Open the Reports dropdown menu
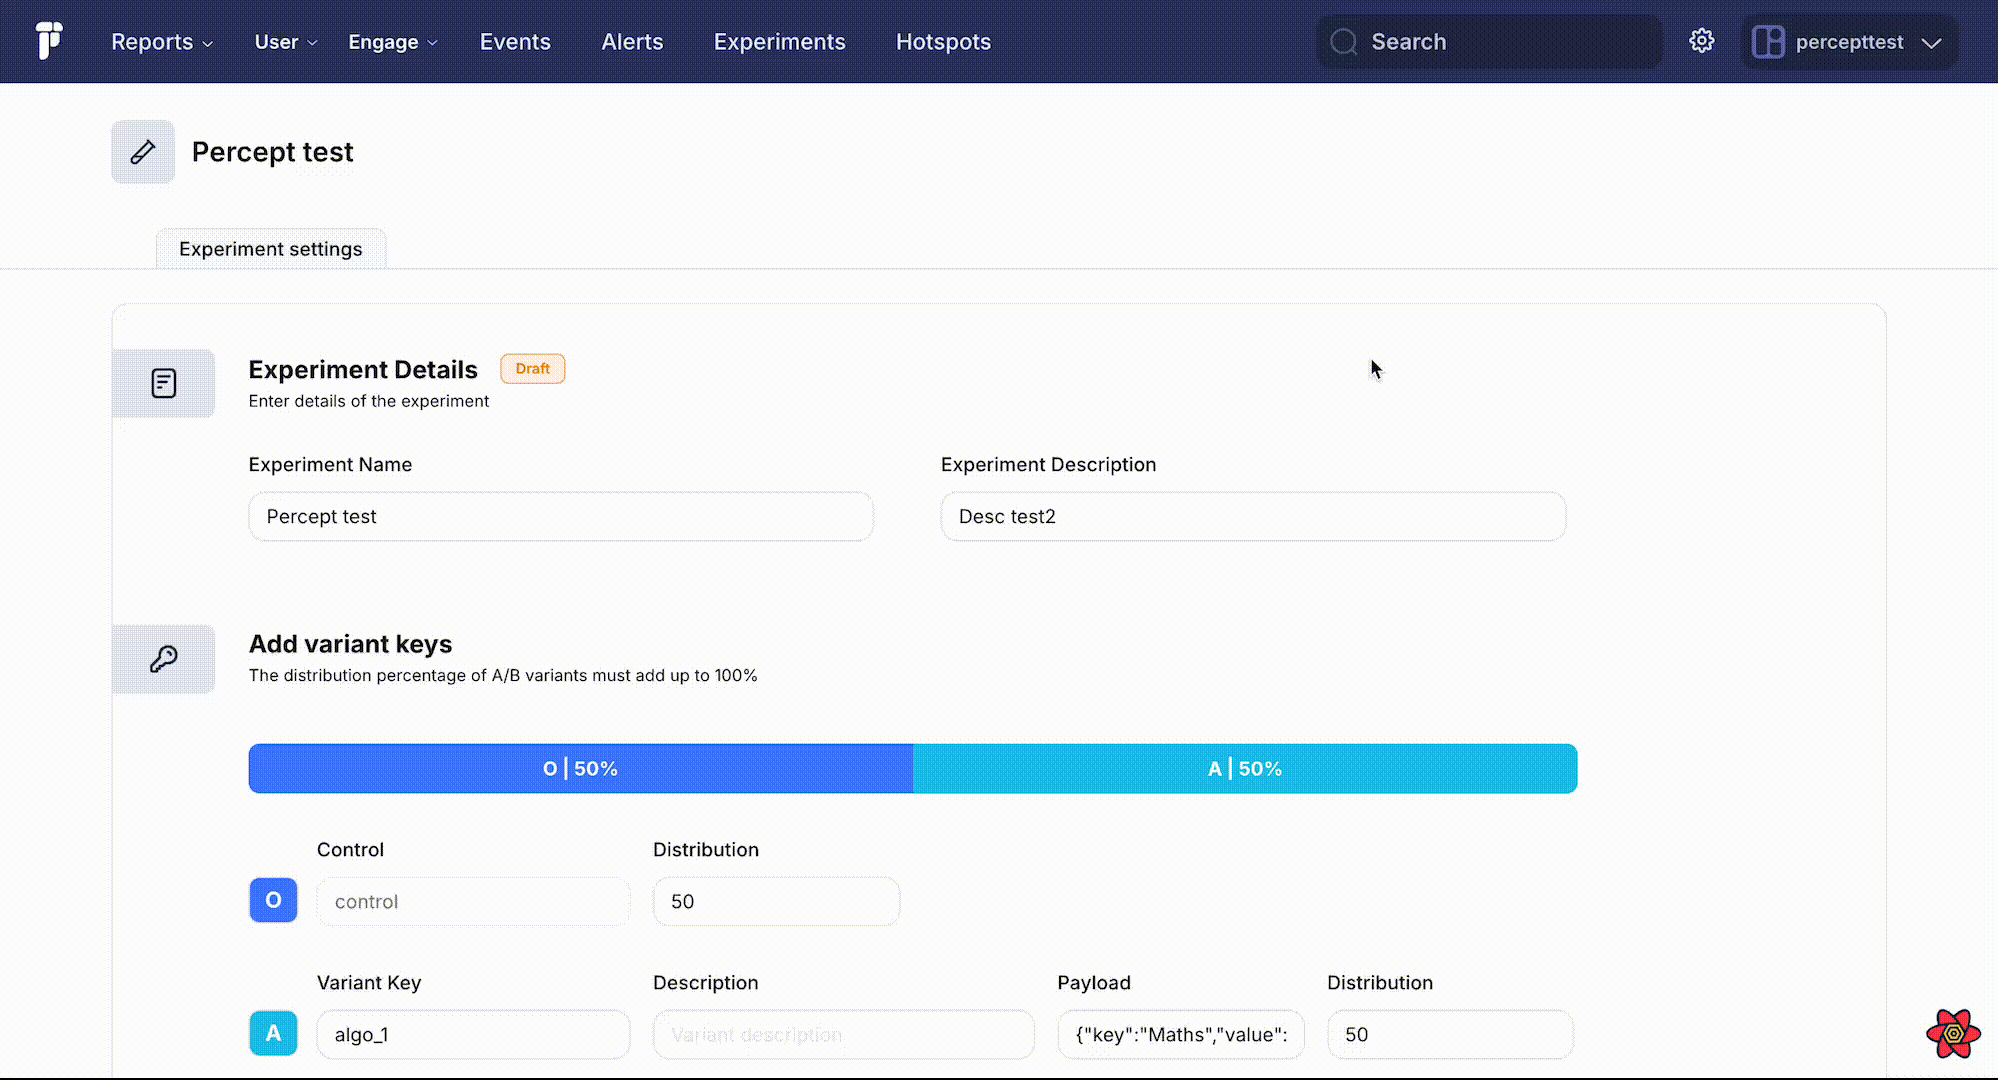 pyautogui.click(x=162, y=41)
